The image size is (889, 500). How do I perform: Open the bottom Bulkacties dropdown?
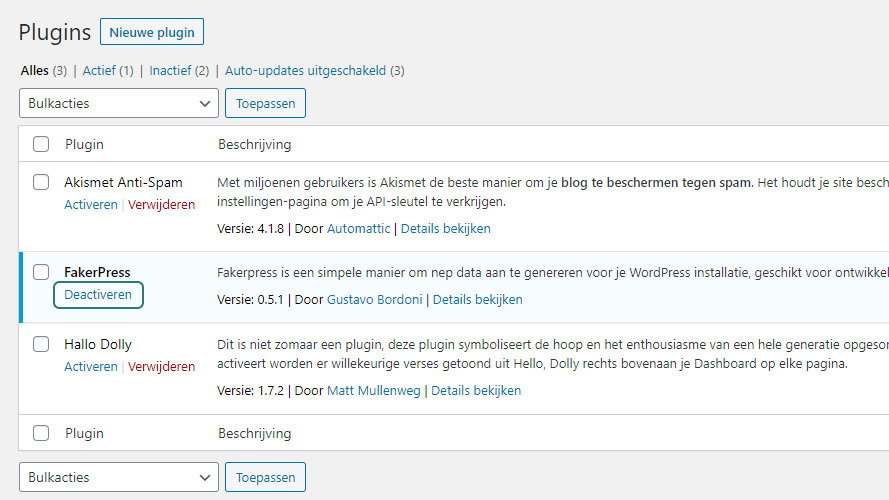click(x=119, y=477)
